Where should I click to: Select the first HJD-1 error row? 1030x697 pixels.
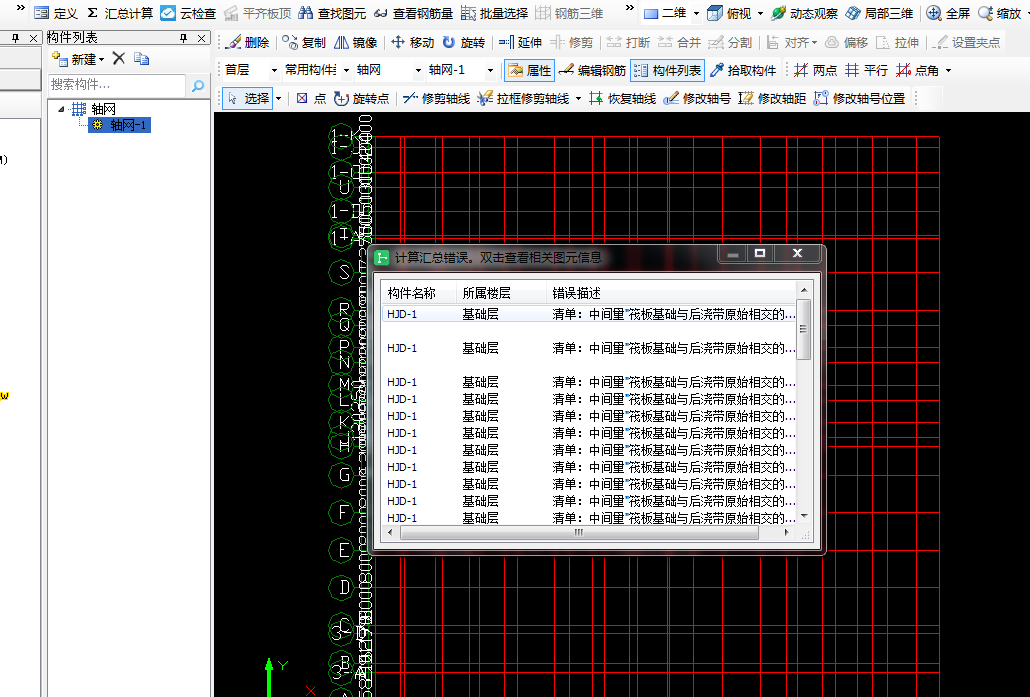click(590, 314)
